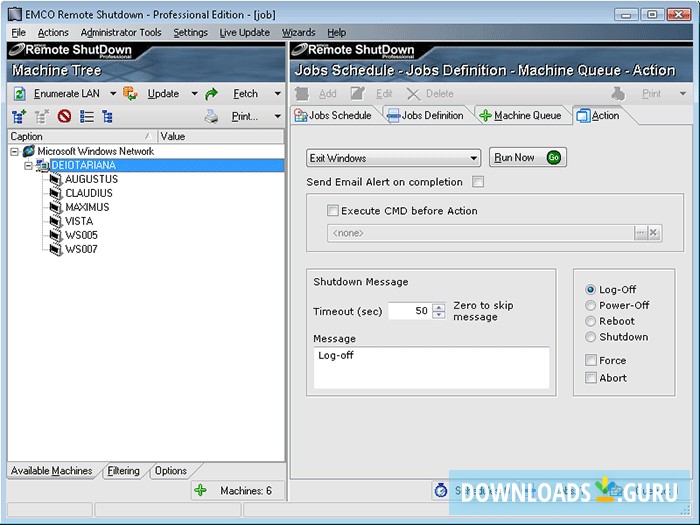Click the CLAUDIUS computer icon
The image size is (700, 525).
click(55, 193)
